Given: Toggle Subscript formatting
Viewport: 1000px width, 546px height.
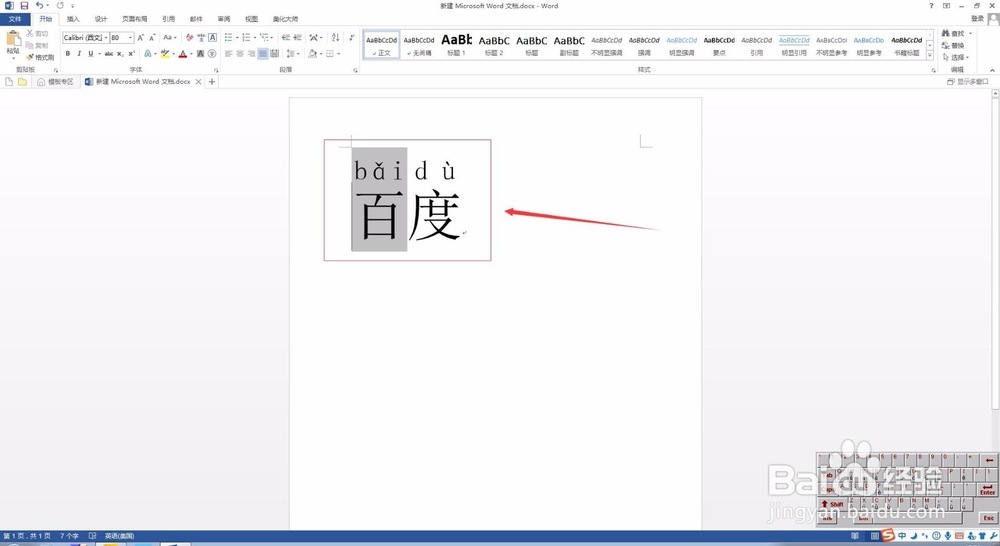Looking at the screenshot, I should coord(120,54).
